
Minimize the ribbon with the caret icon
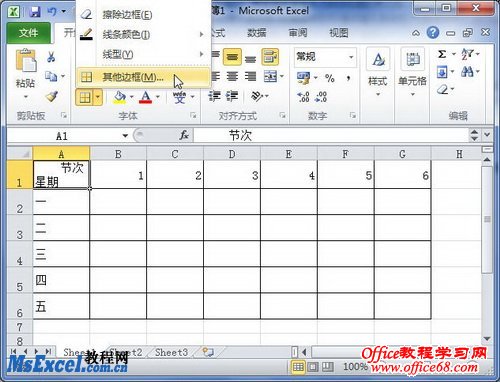click(416, 33)
